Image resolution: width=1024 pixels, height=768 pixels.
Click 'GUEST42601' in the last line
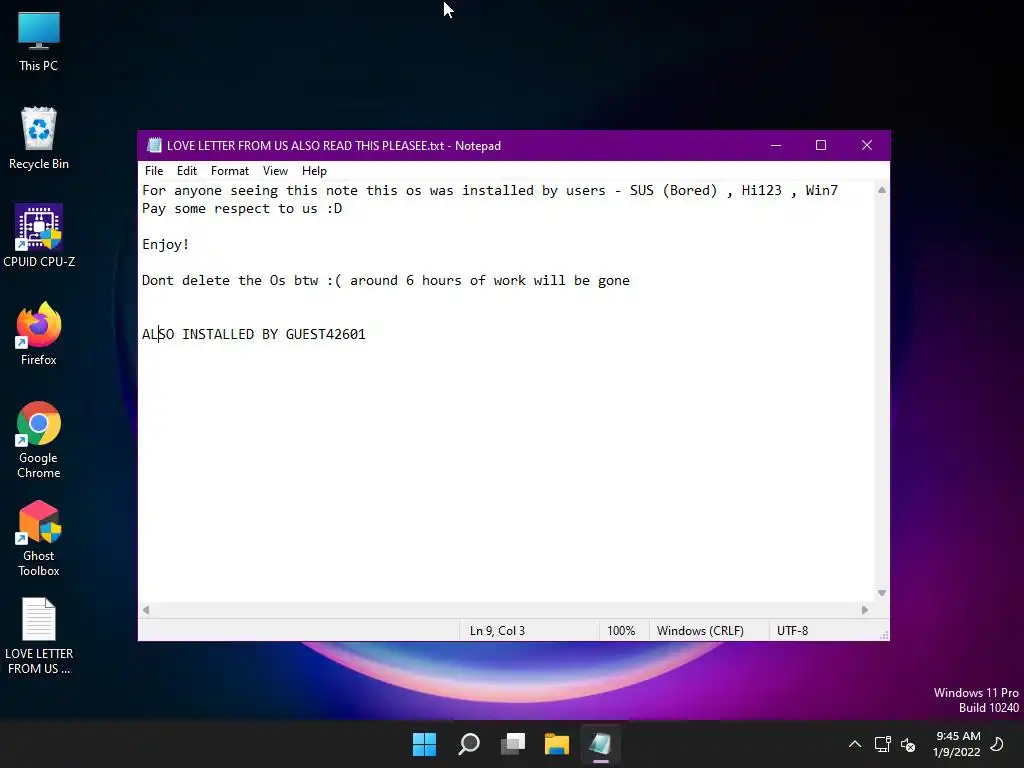pos(325,334)
